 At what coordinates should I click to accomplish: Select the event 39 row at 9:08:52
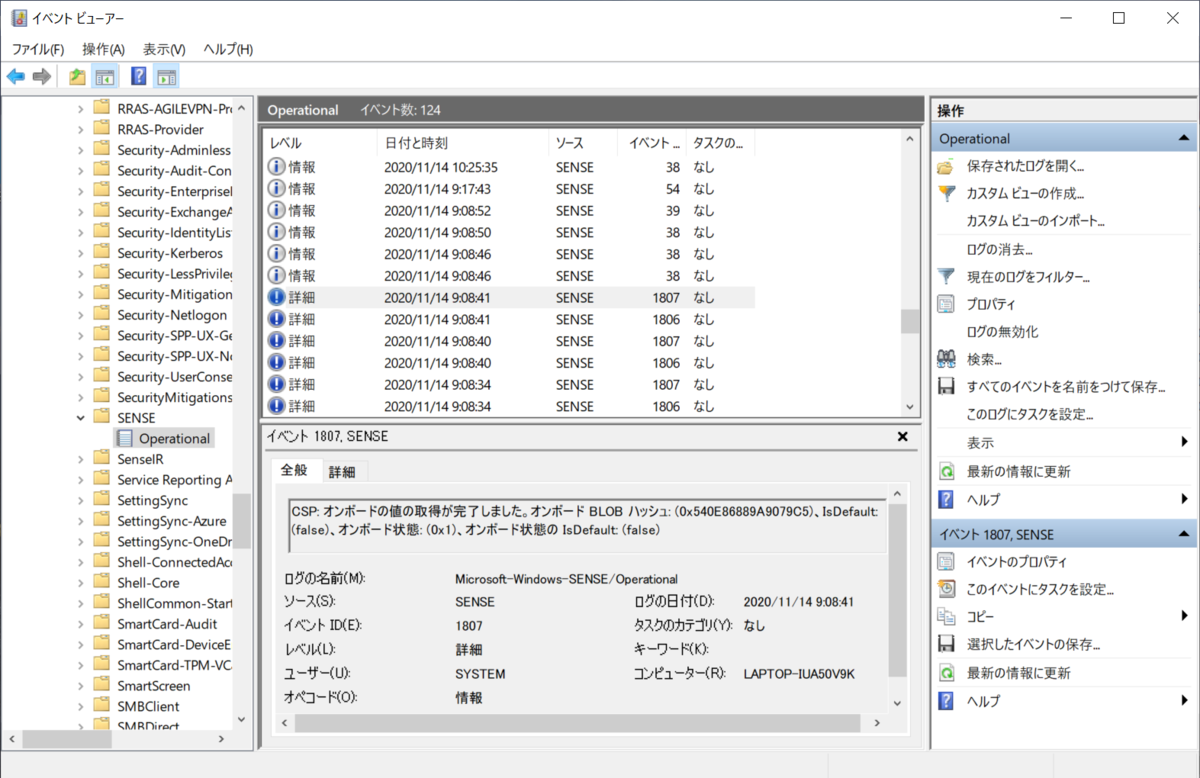pyautogui.click(x=508, y=211)
